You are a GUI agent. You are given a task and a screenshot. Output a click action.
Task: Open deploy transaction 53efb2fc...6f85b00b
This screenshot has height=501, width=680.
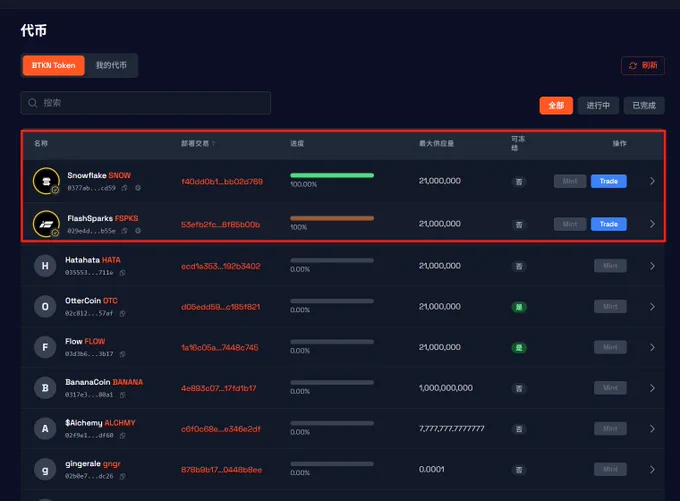coord(221,224)
